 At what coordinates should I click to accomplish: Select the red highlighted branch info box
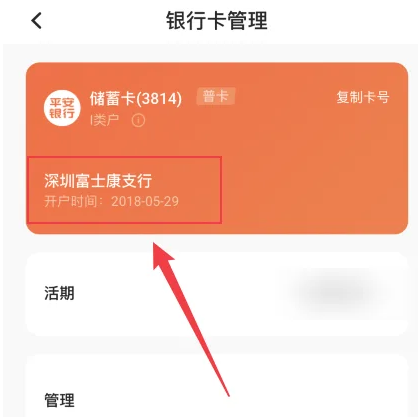click(x=124, y=190)
